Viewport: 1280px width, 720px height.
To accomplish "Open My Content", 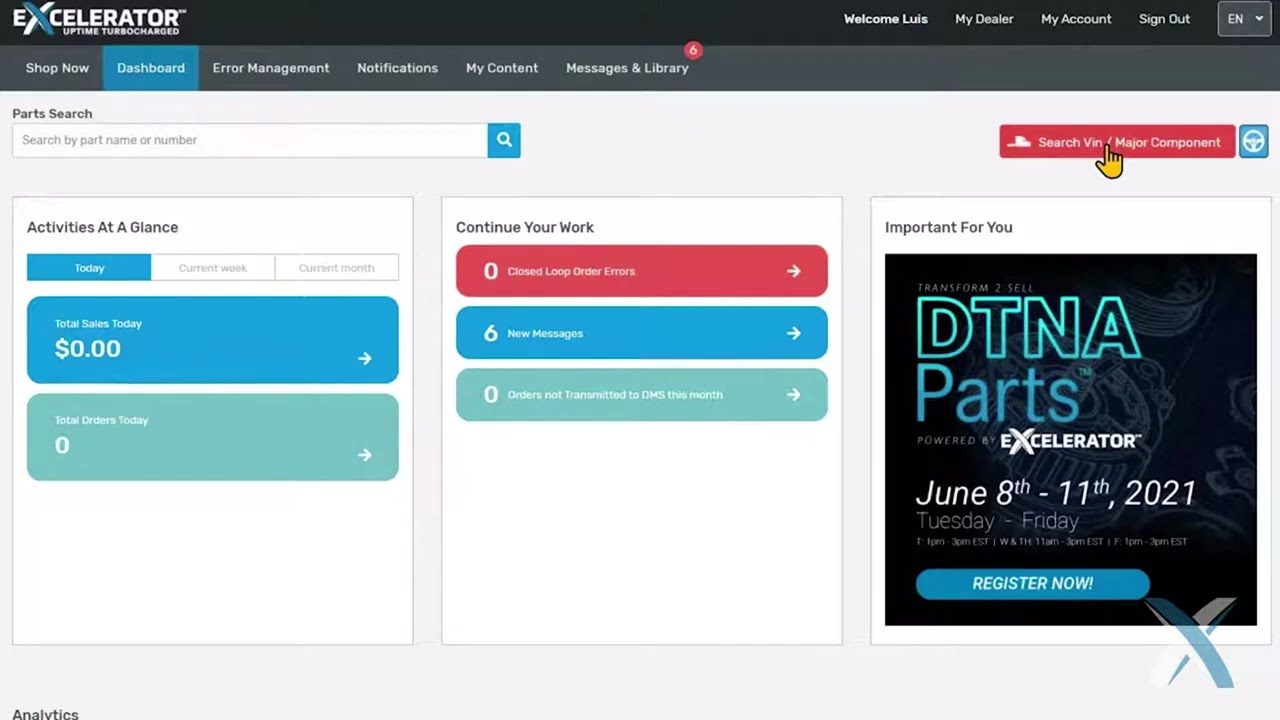I will (x=502, y=68).
